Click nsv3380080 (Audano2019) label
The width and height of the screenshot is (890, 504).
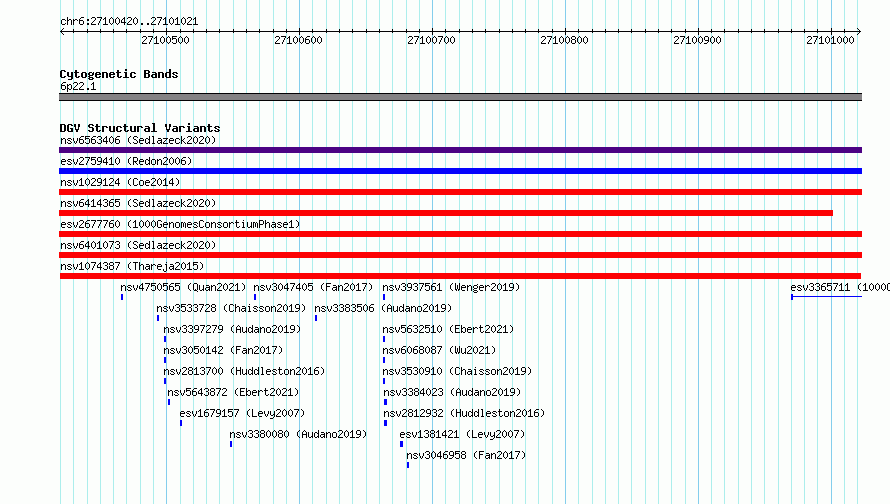point(298,434)
